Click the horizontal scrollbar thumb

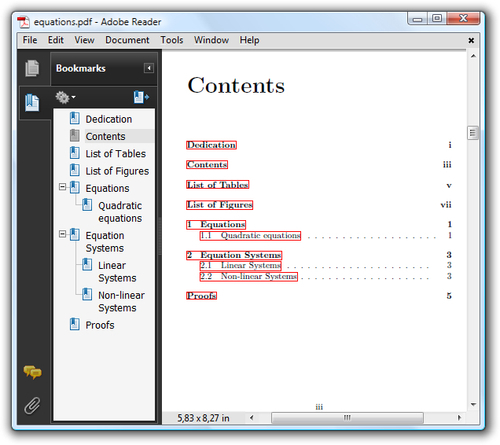347,418
